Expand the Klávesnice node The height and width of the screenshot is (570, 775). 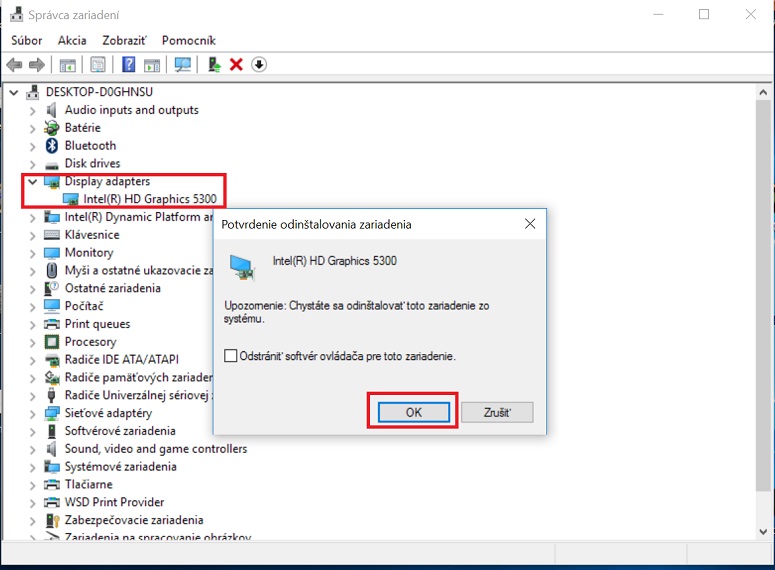pyautogui.click(x=33, y=236)
